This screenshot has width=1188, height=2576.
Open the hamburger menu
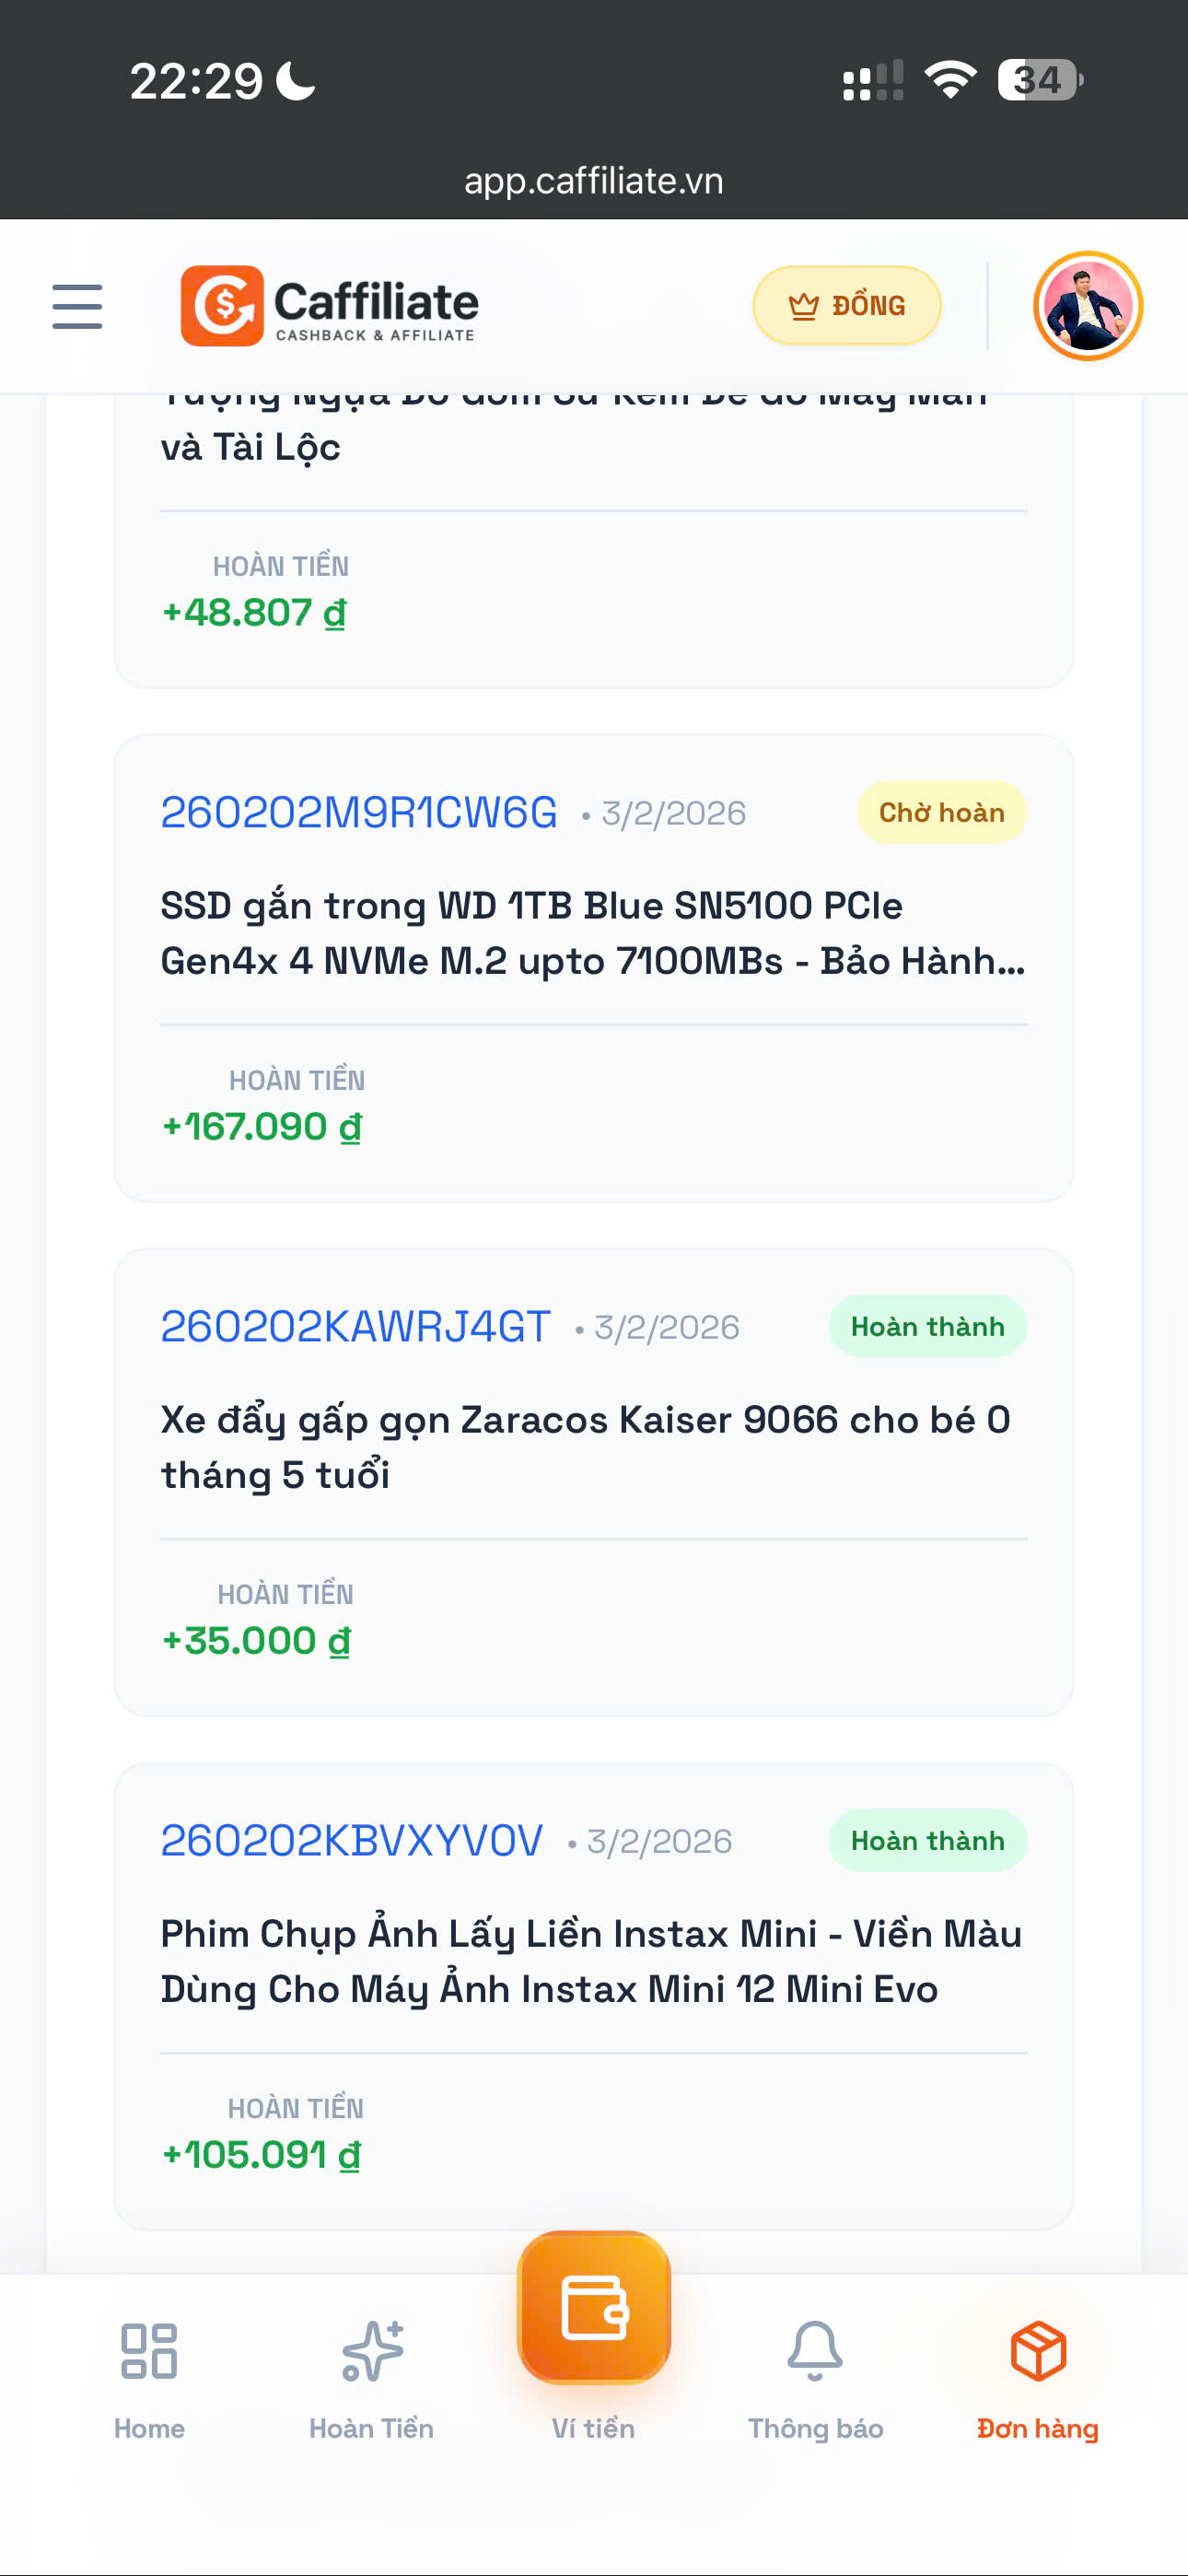(x=77, y=306)
